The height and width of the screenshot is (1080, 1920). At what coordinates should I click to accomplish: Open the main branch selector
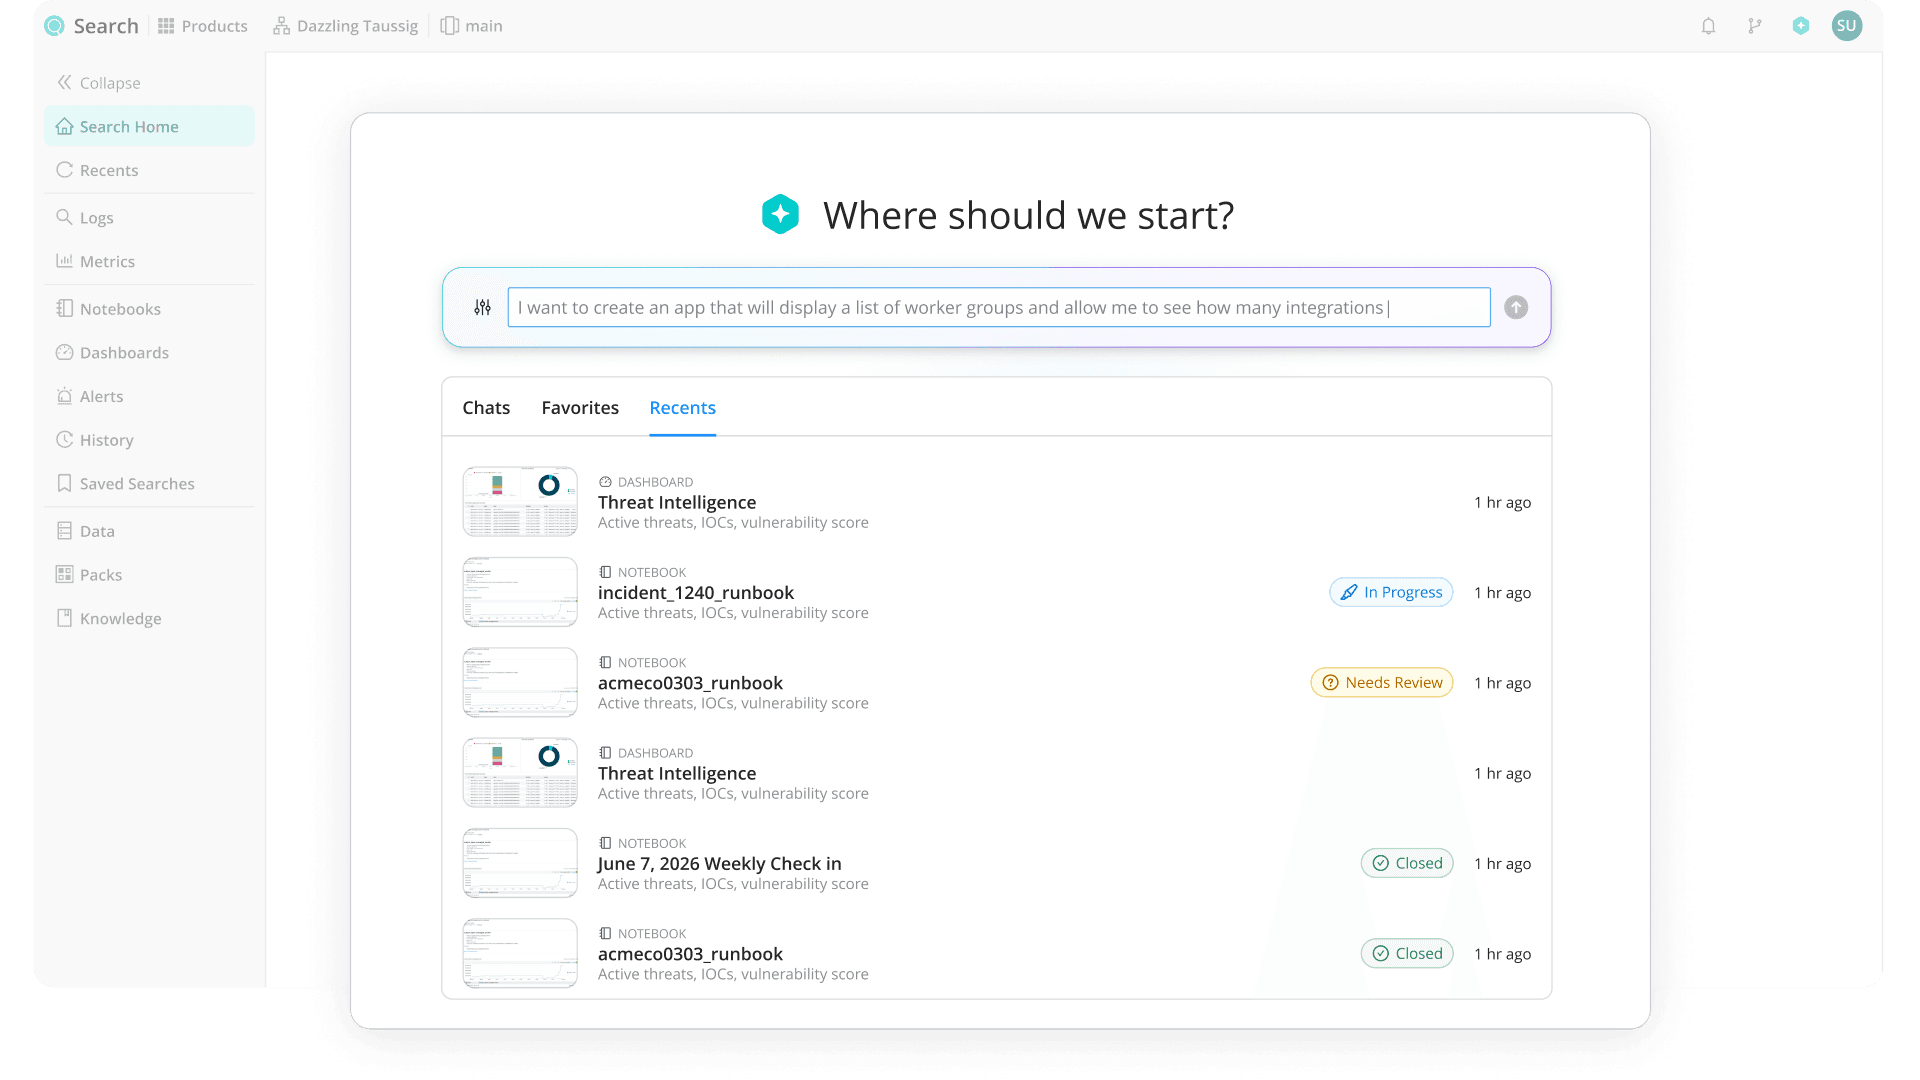pyautogui.click(x=472, y=26)
